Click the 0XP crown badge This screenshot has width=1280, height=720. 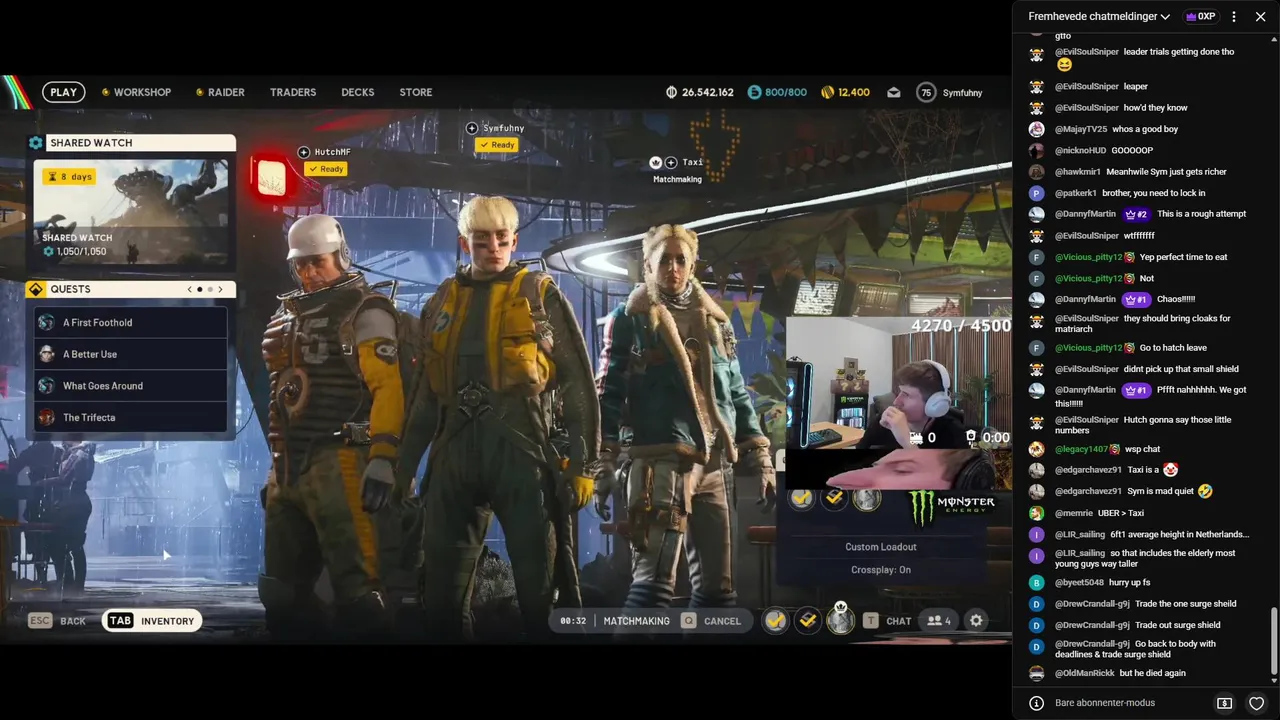[x=1200, y=17]
